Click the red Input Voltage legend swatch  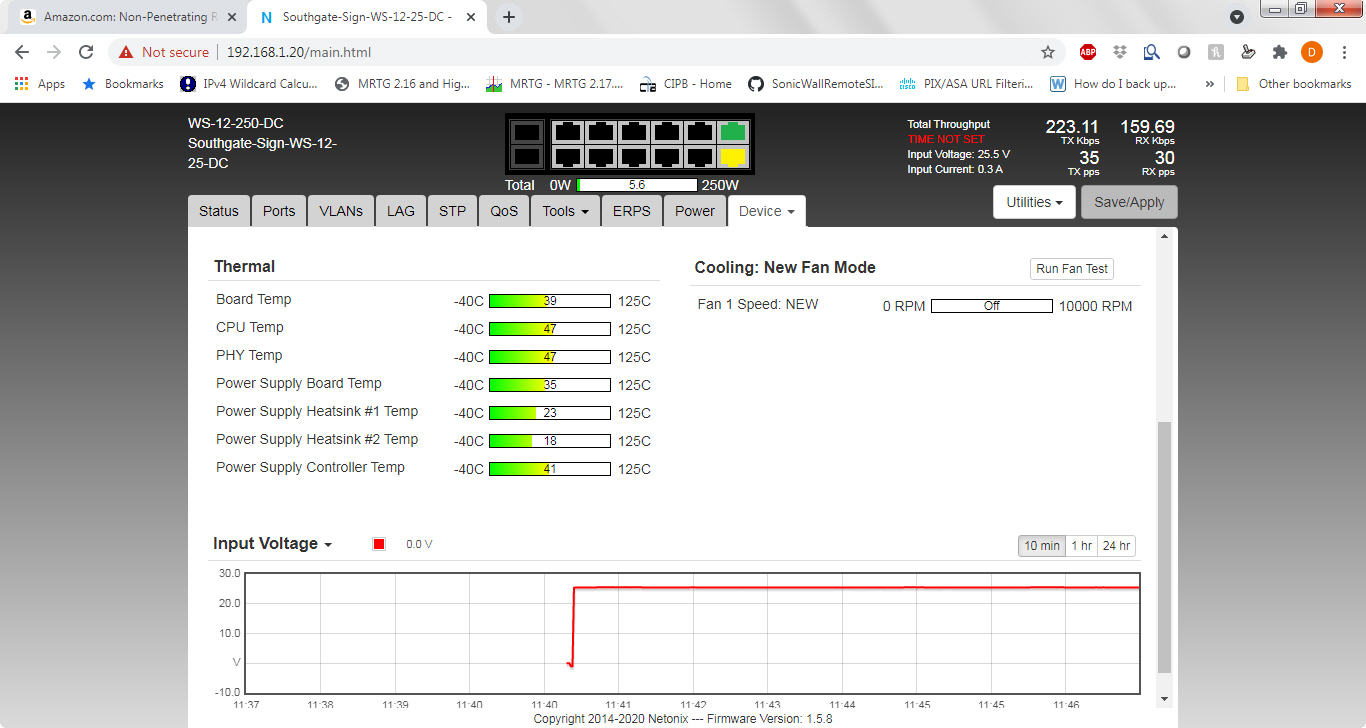point(379,544)
